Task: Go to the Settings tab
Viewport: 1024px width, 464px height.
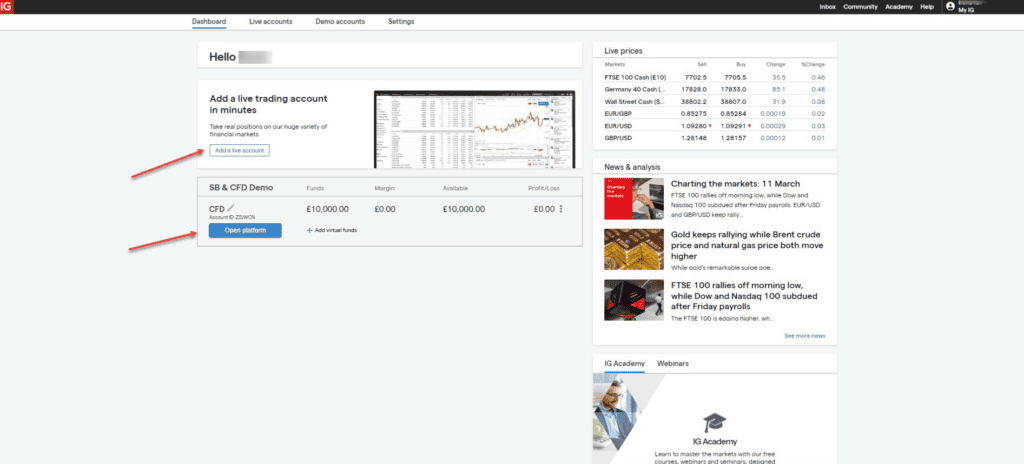Action: point(401,22)
